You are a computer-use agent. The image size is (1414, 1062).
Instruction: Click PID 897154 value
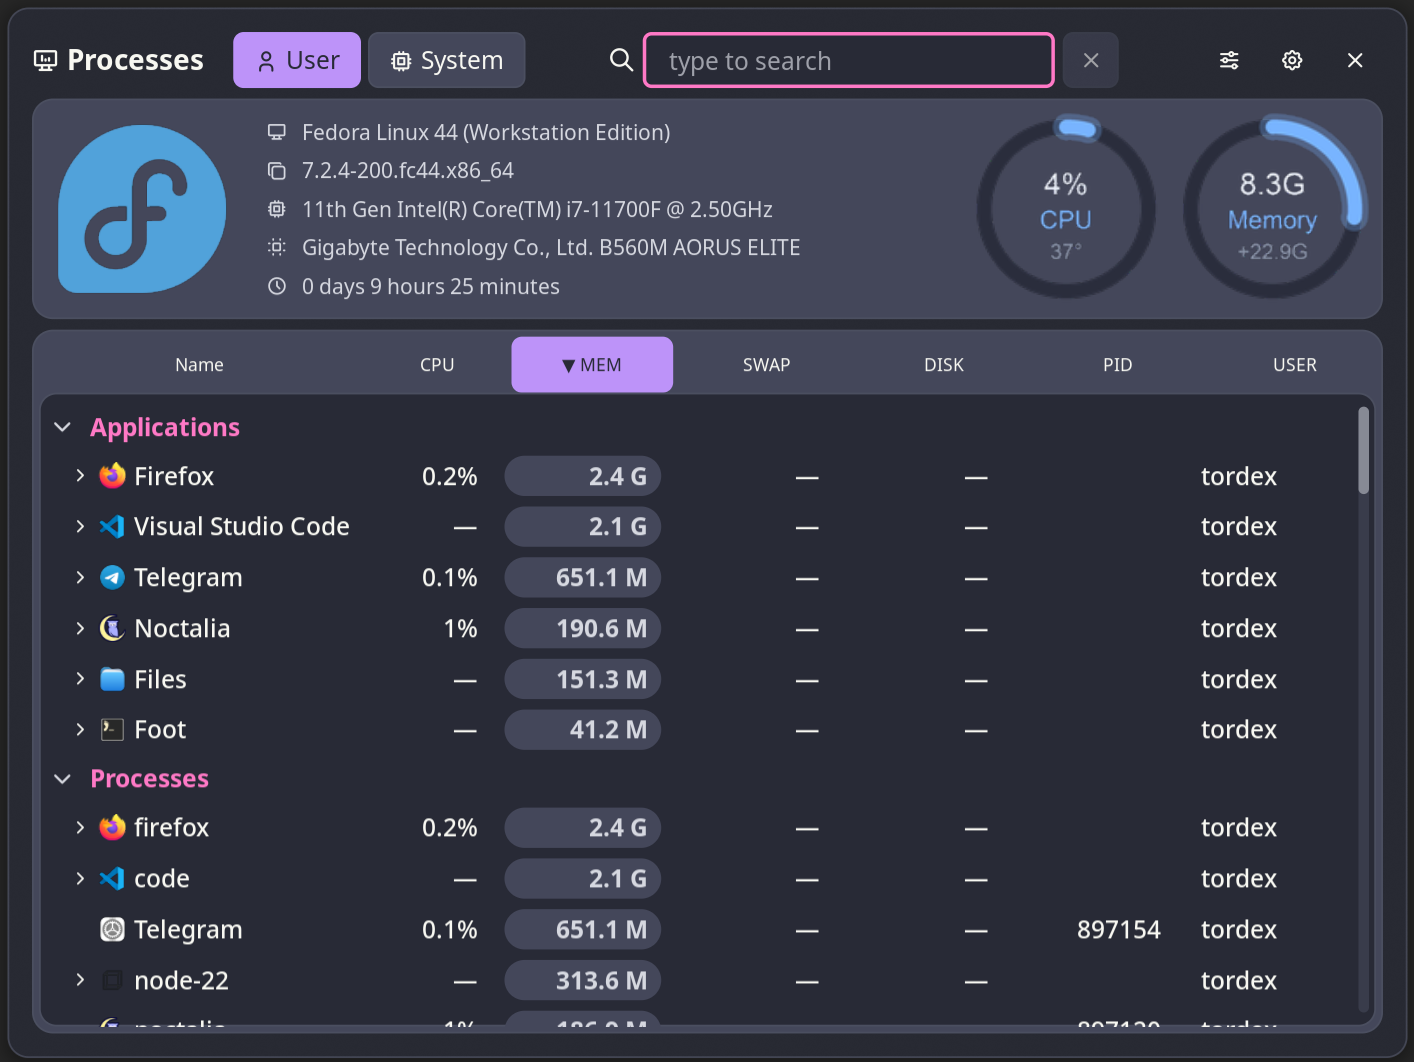coord(1118,929)
